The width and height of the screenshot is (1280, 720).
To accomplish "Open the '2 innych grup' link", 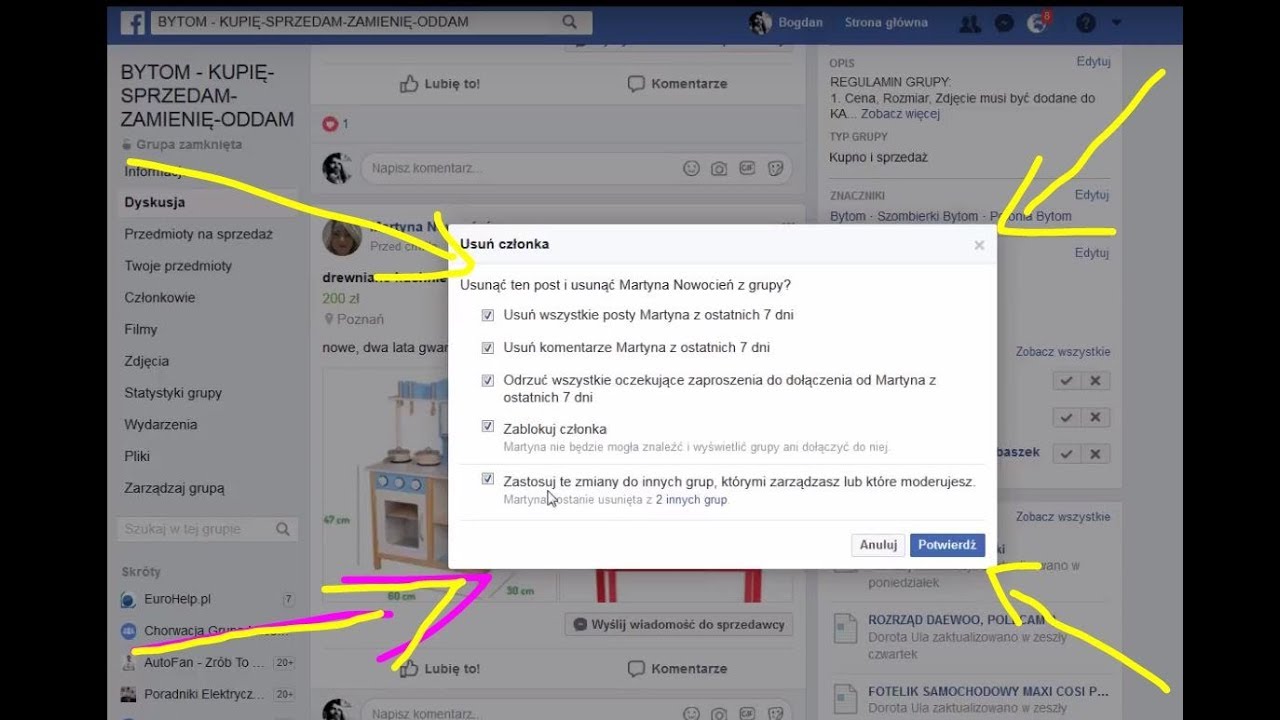I will pyautogui.click(x=692, y=499).
